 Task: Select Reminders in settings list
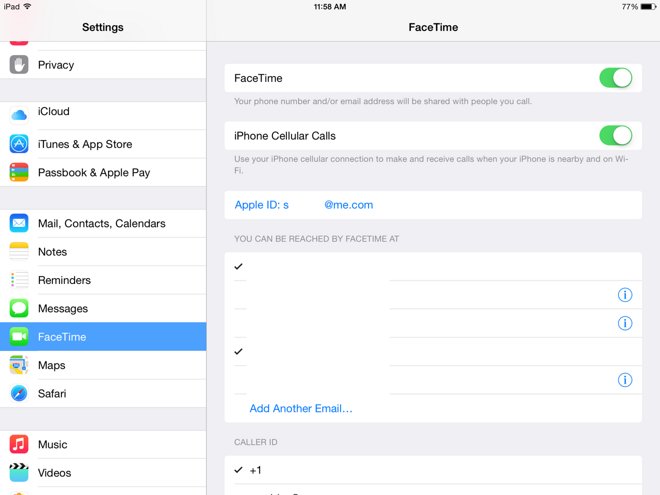tap(103, 280)
